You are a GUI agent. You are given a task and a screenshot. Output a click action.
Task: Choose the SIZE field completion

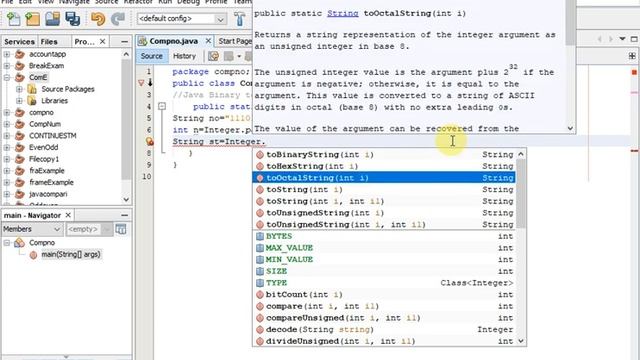[x=384, y=271]
